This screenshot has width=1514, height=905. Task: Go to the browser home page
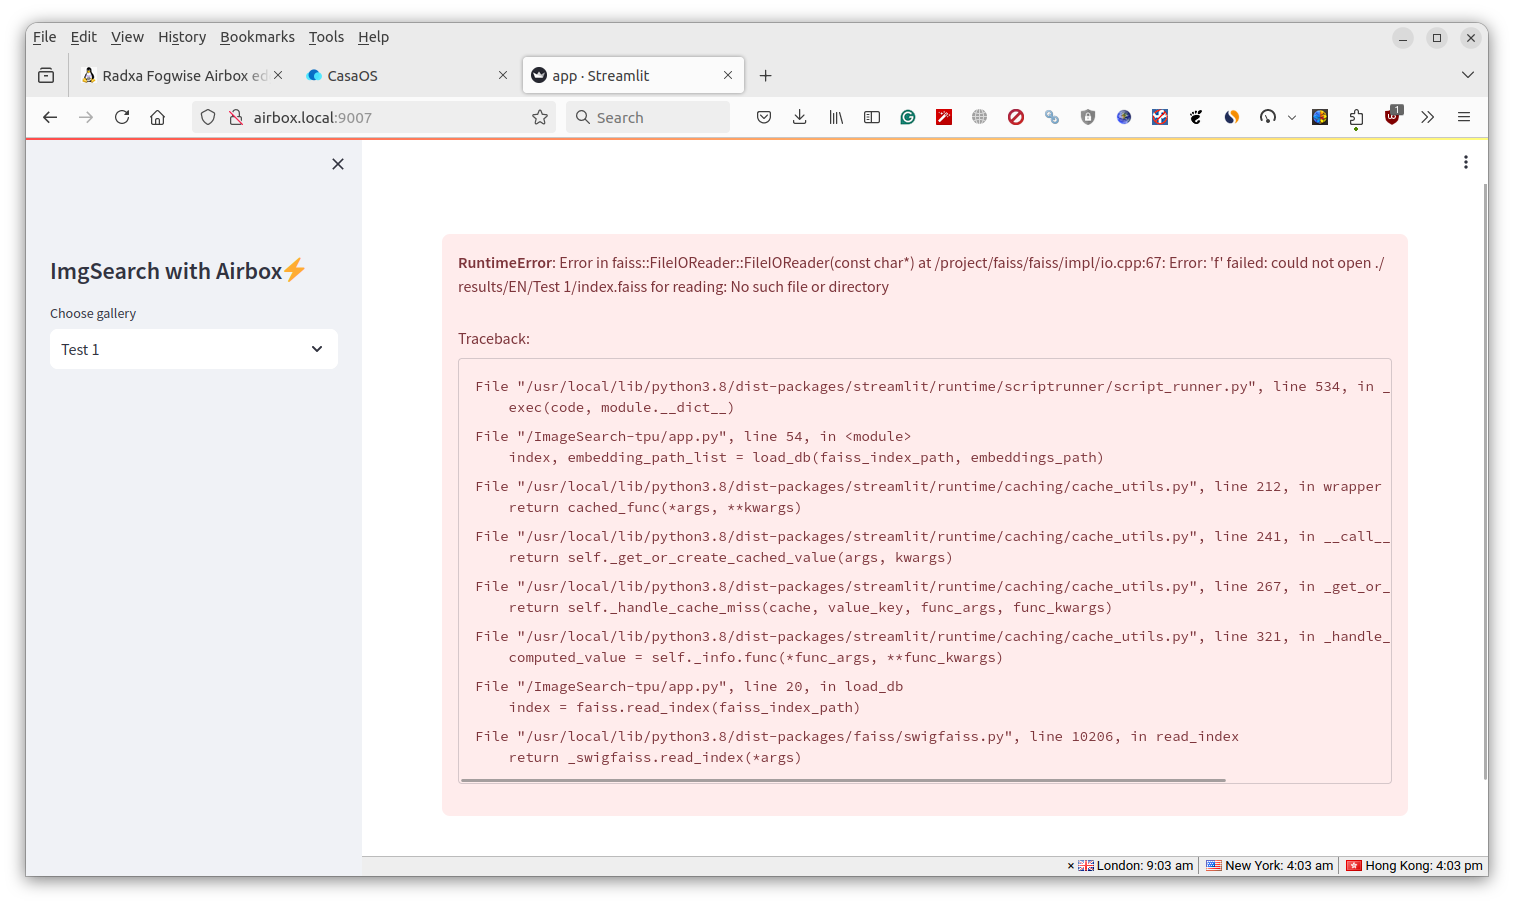pyautogui.click(x=158, y=117)
